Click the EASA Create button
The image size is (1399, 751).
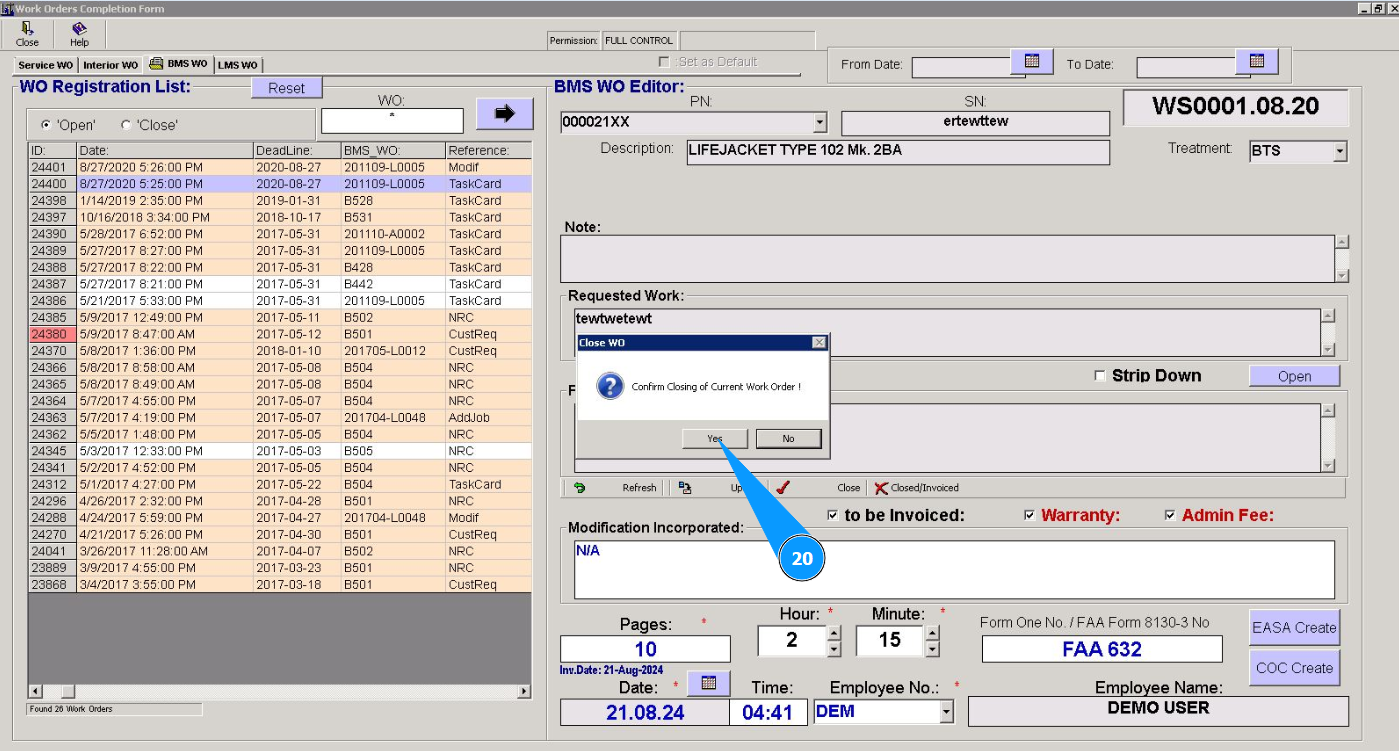point(1294,628)
